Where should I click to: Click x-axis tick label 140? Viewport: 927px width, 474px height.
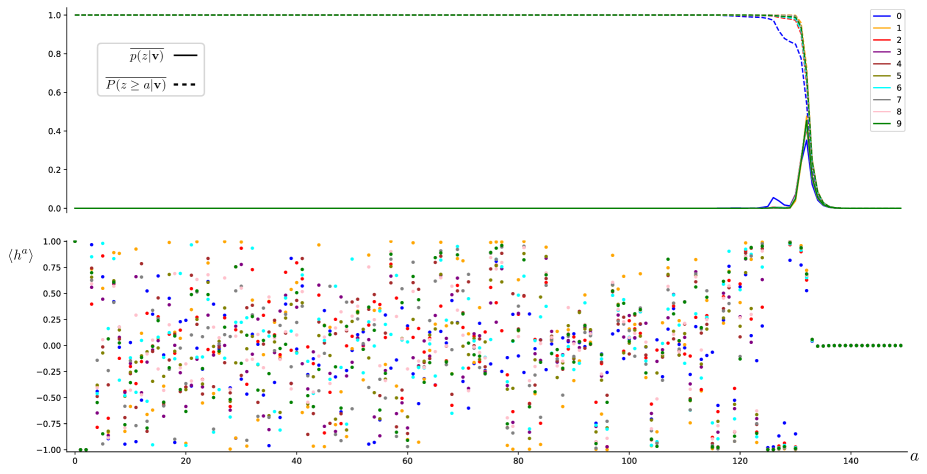[851, 460]
